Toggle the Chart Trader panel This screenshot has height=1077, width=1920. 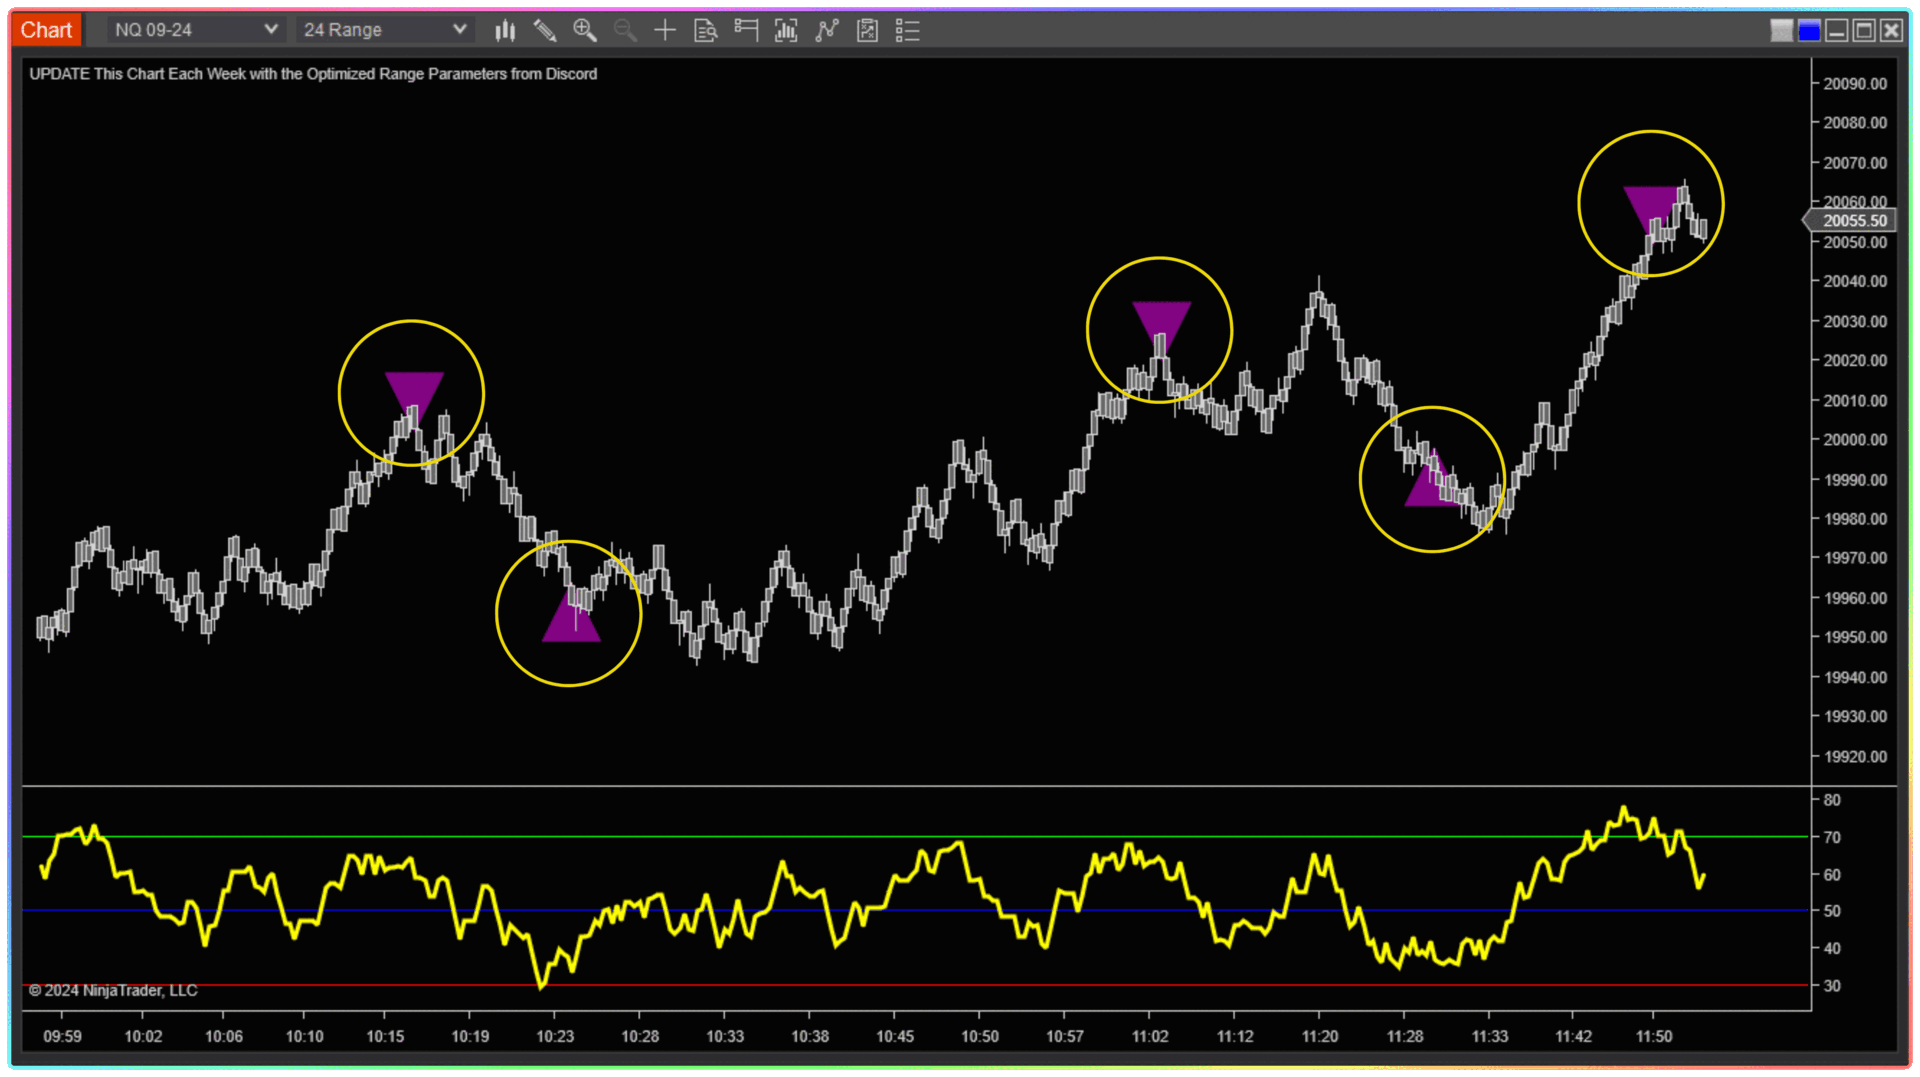(x=746, y=30)
